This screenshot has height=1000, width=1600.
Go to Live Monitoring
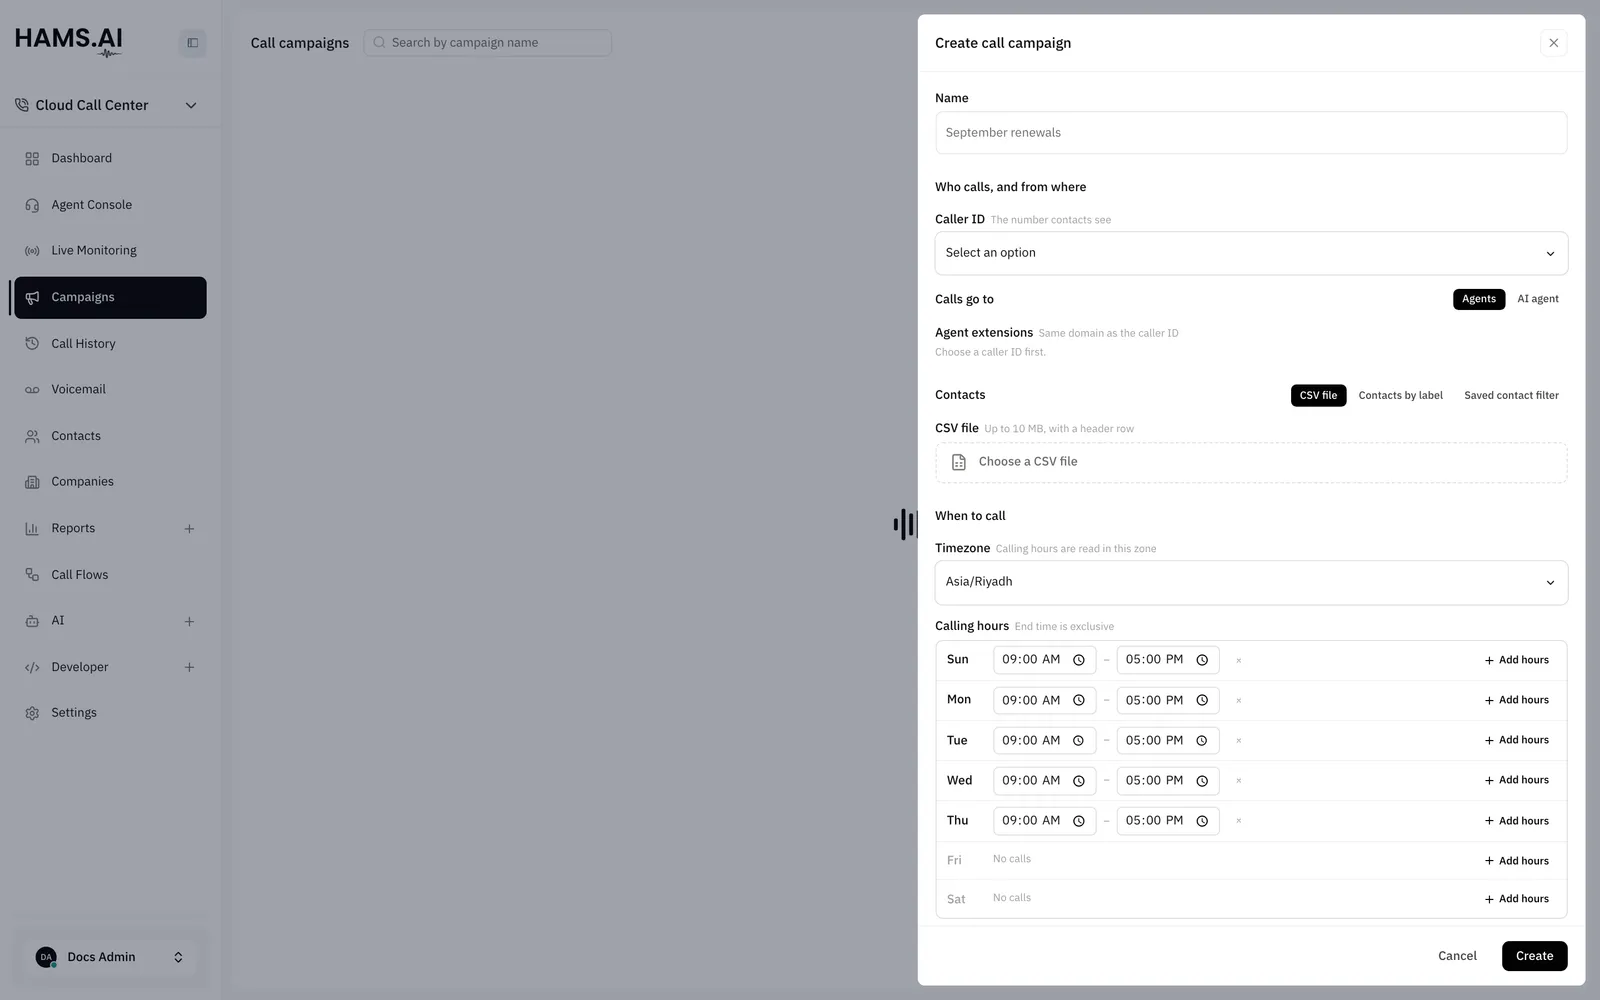pos(110,251)
